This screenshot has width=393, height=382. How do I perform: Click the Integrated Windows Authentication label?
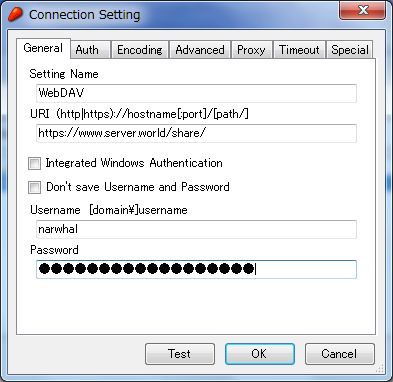(134, 163)
